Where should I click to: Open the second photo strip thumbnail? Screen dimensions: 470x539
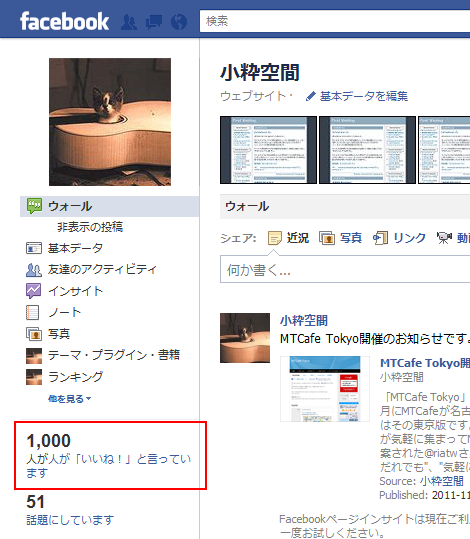tap(367, 150)
